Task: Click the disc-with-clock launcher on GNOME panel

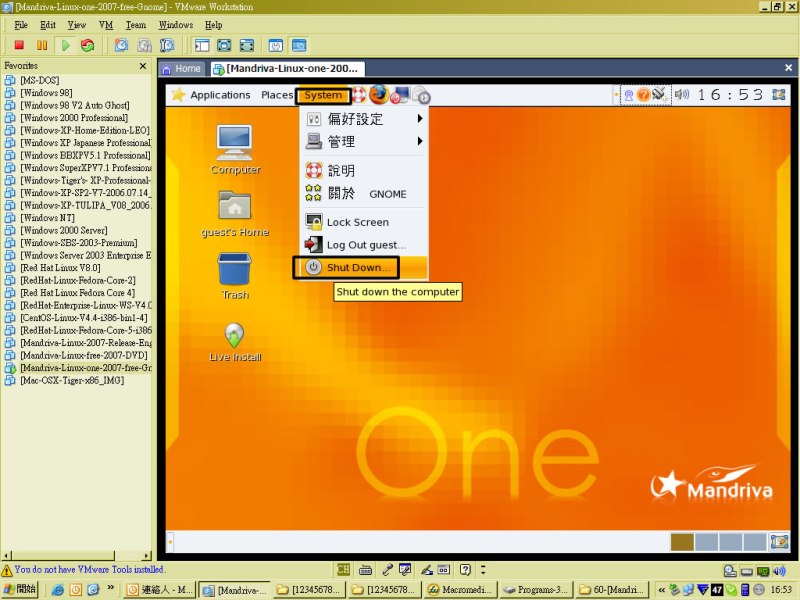Action: (x=421, y=95)
